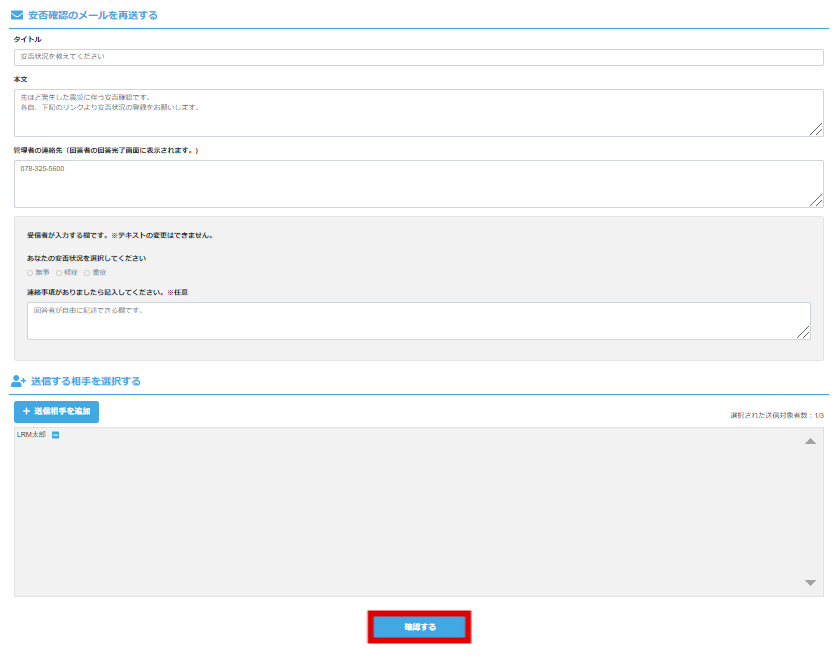This screenshot has height=657, width=835.
Task: Click the 安否確認のメールを再送する heading
Action: click(x=93, y=15)
